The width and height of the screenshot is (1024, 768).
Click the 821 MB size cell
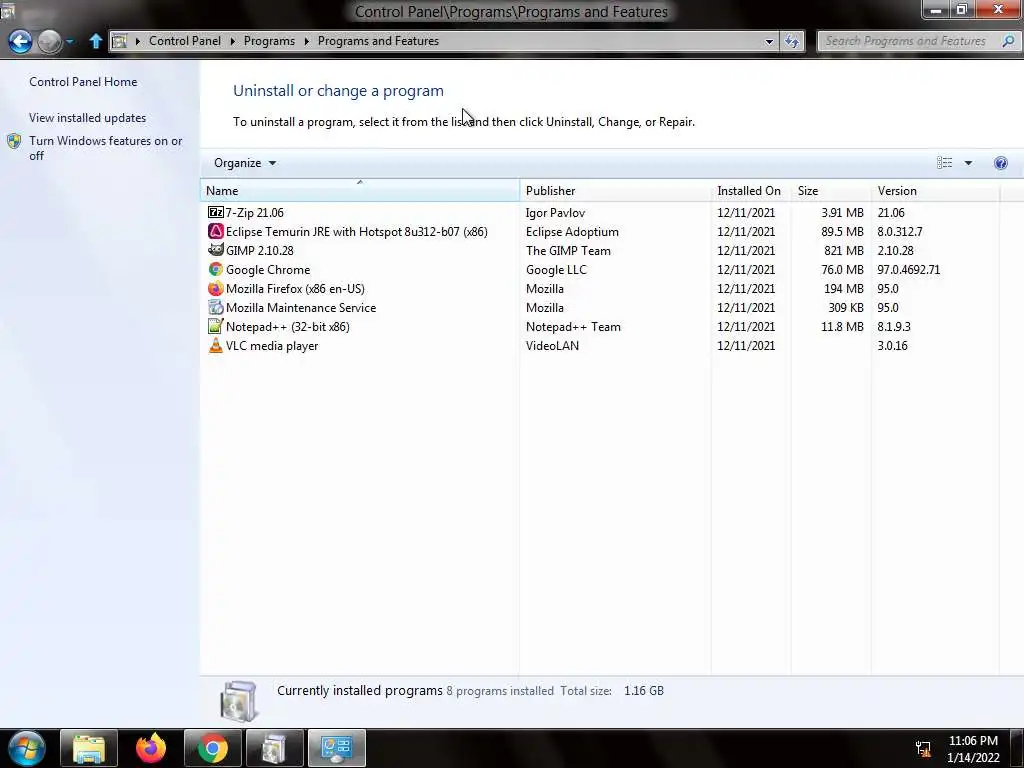[843, 250]
